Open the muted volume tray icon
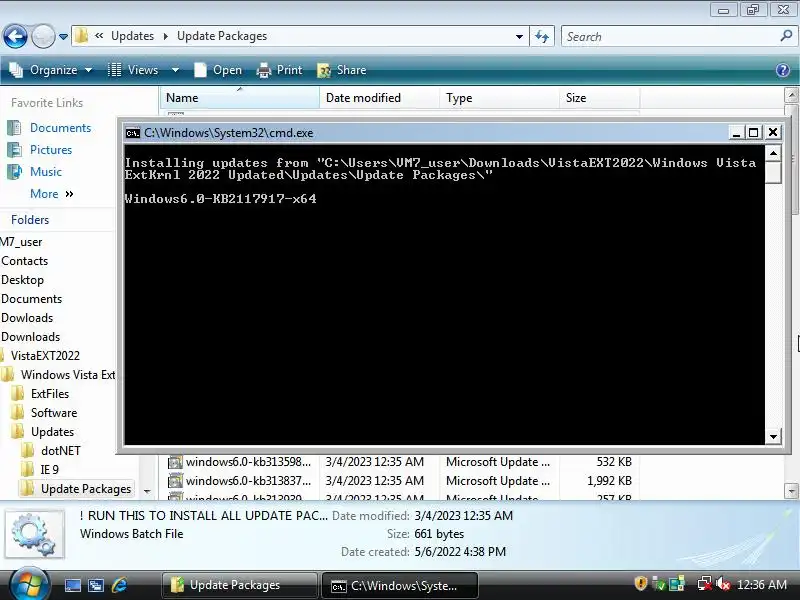The image size is (800, 600). [723, 583]
